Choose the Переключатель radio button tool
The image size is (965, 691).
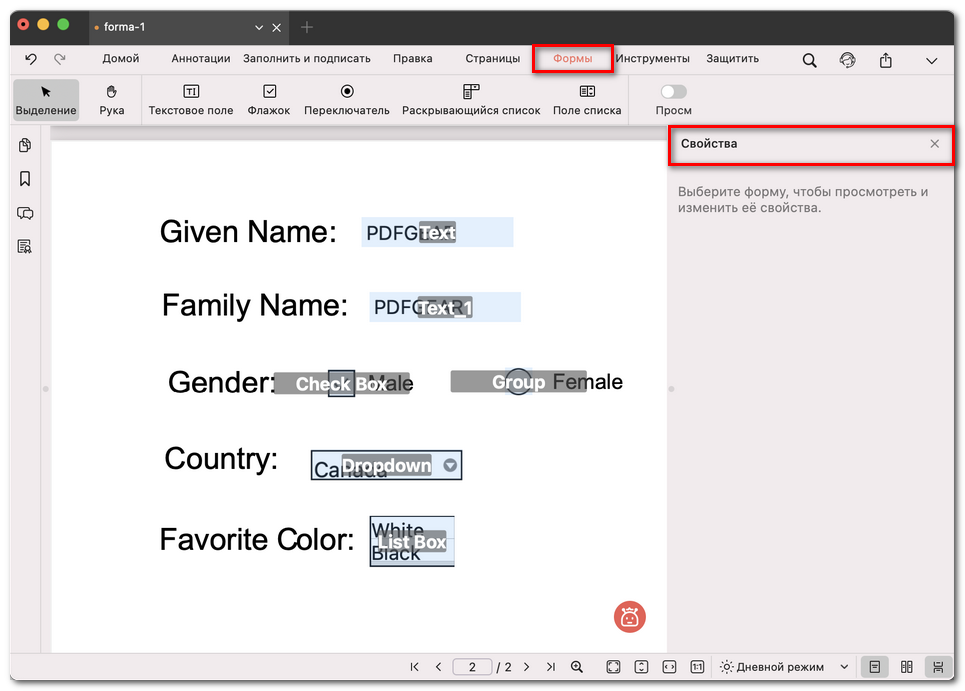(x=346, y=99)
